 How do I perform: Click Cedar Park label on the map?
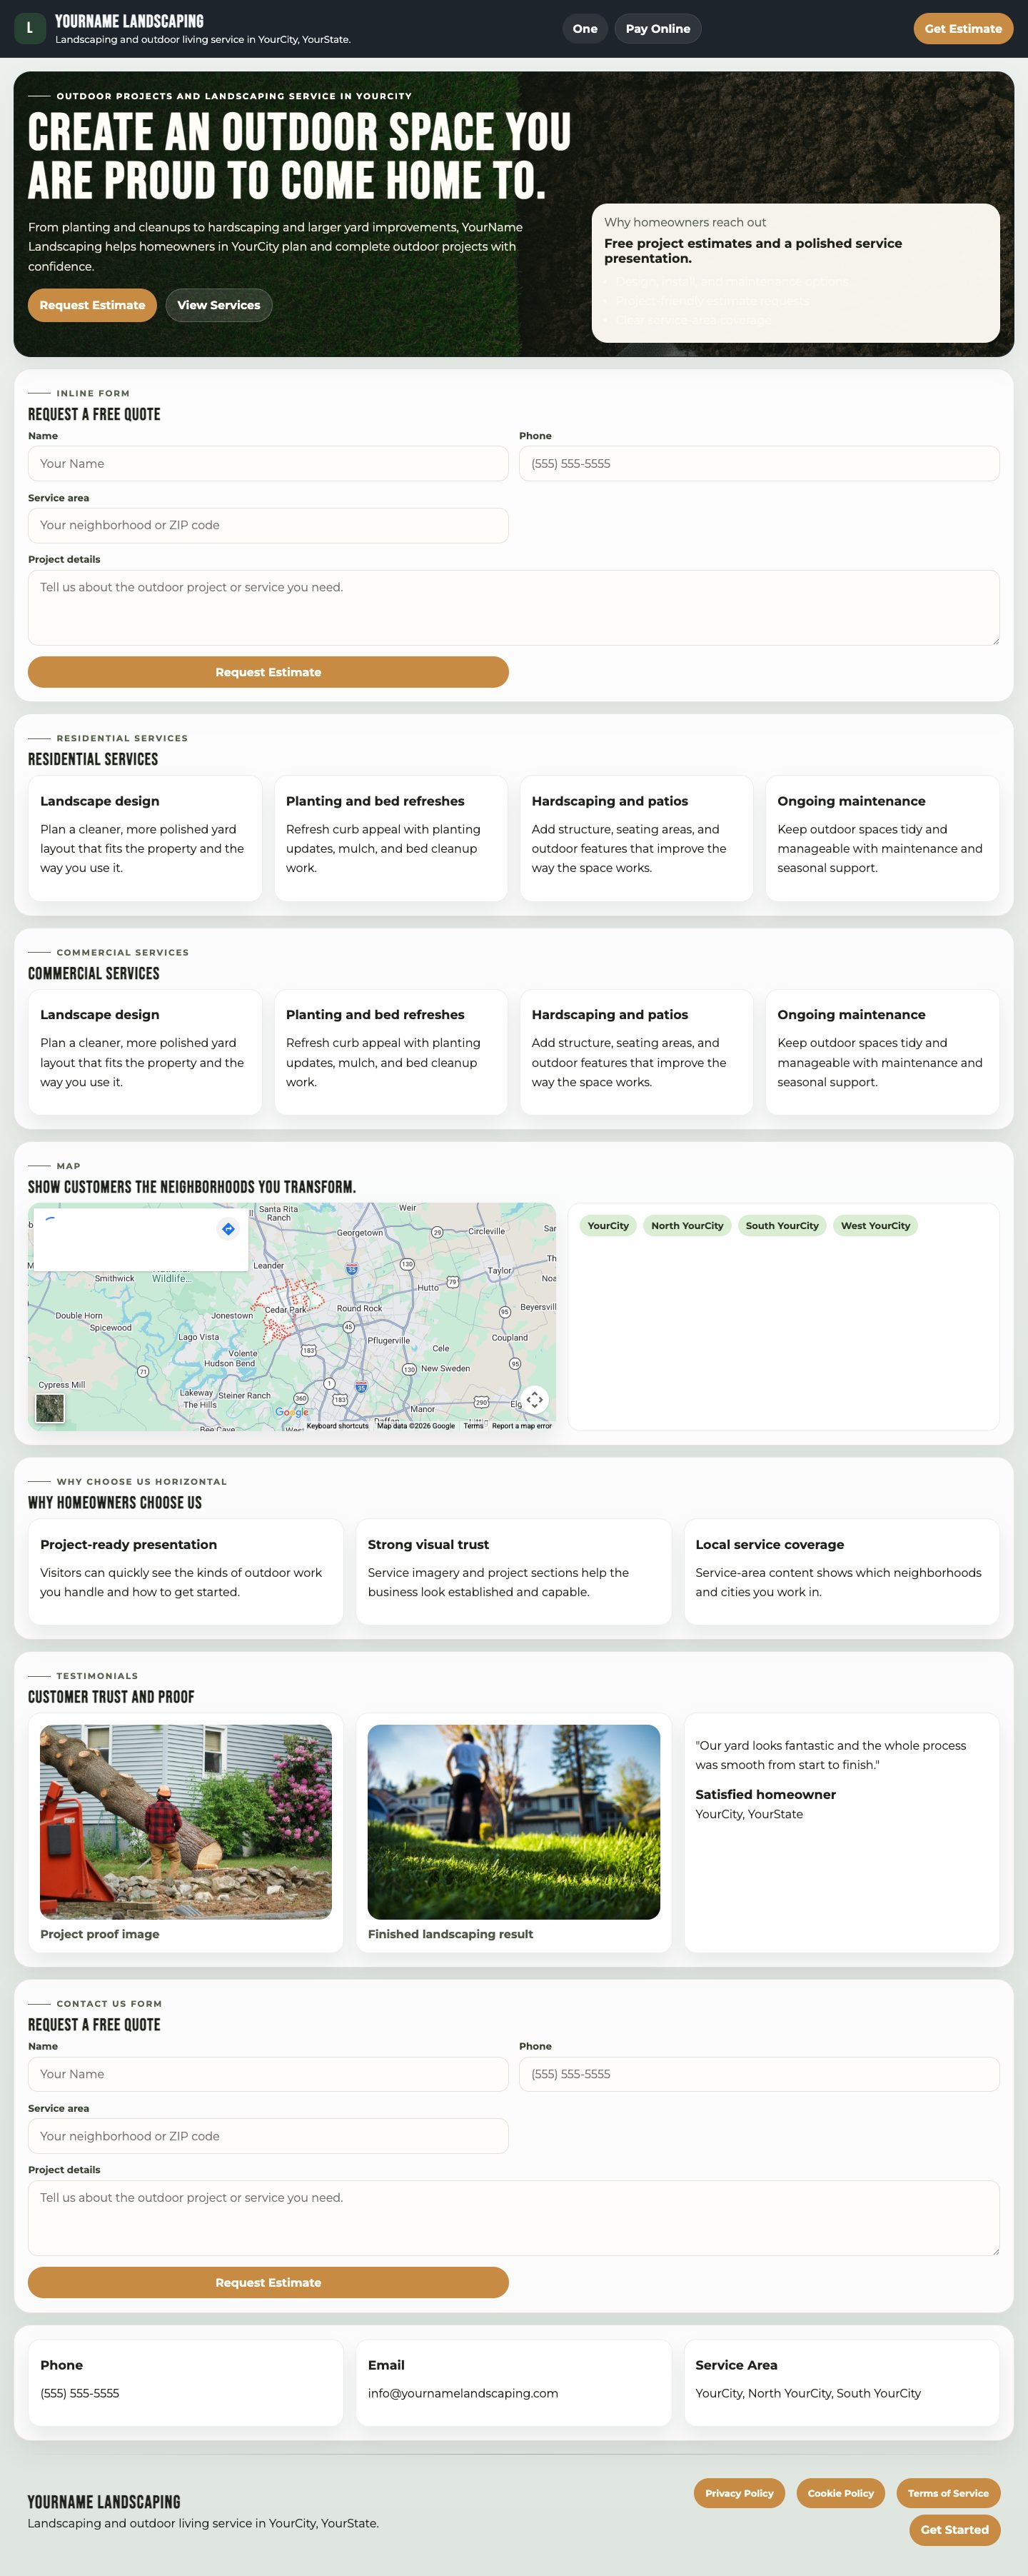(x=285, y=1309)
